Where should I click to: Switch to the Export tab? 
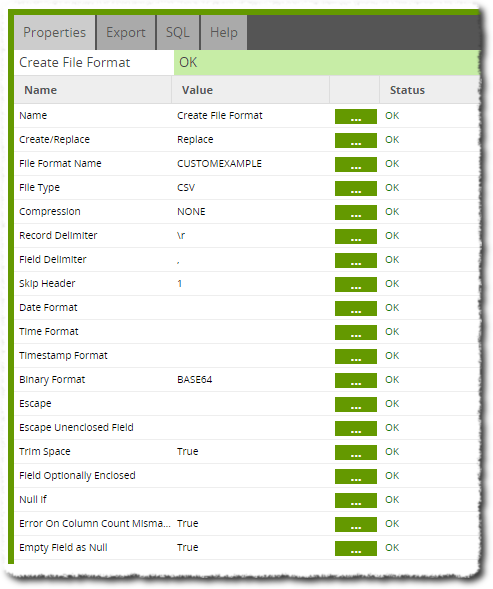tap(126, 33)
